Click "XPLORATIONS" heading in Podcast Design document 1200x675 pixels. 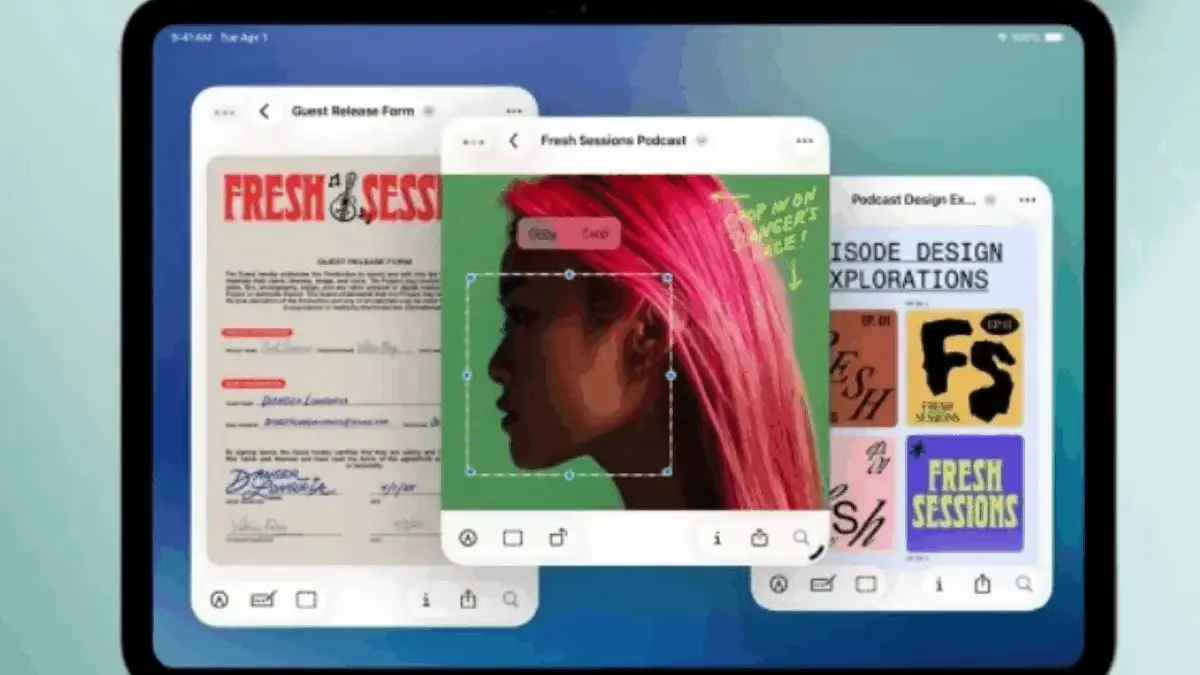(x=908, y=278)
